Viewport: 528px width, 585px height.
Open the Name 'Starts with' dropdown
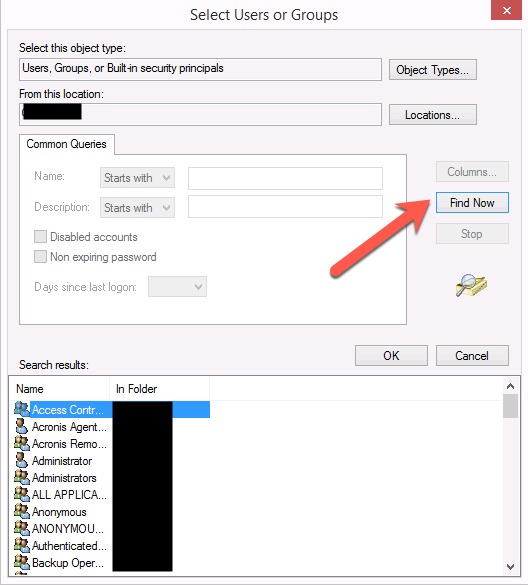(x=137, y=178)
